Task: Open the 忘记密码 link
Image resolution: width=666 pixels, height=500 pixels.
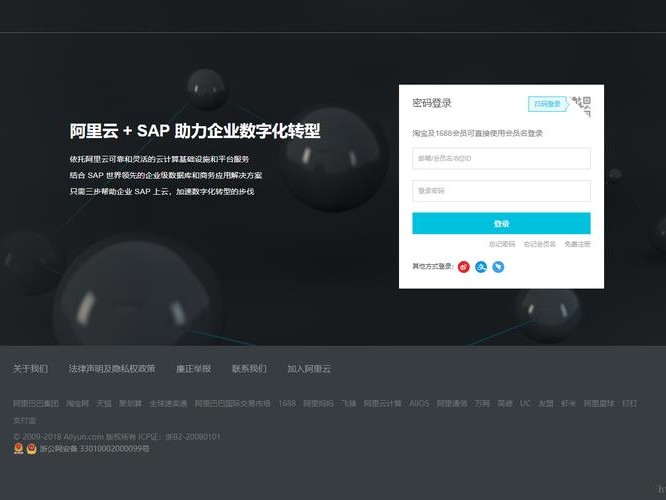Action: [x=502, y=244]
